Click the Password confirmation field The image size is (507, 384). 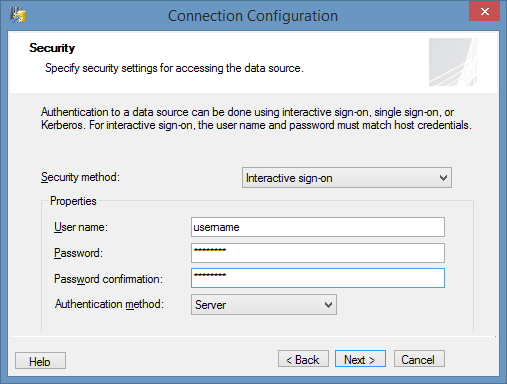tap(318, 278)
